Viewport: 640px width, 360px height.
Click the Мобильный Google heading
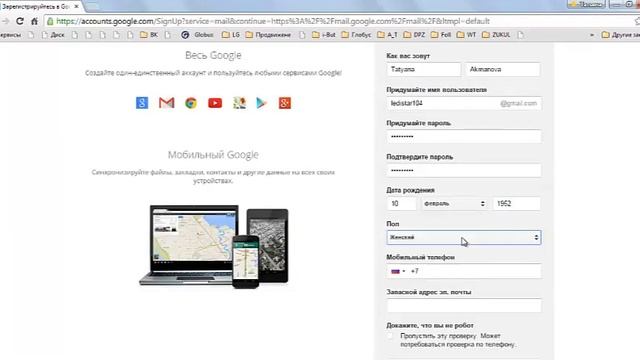coord(213,155)
